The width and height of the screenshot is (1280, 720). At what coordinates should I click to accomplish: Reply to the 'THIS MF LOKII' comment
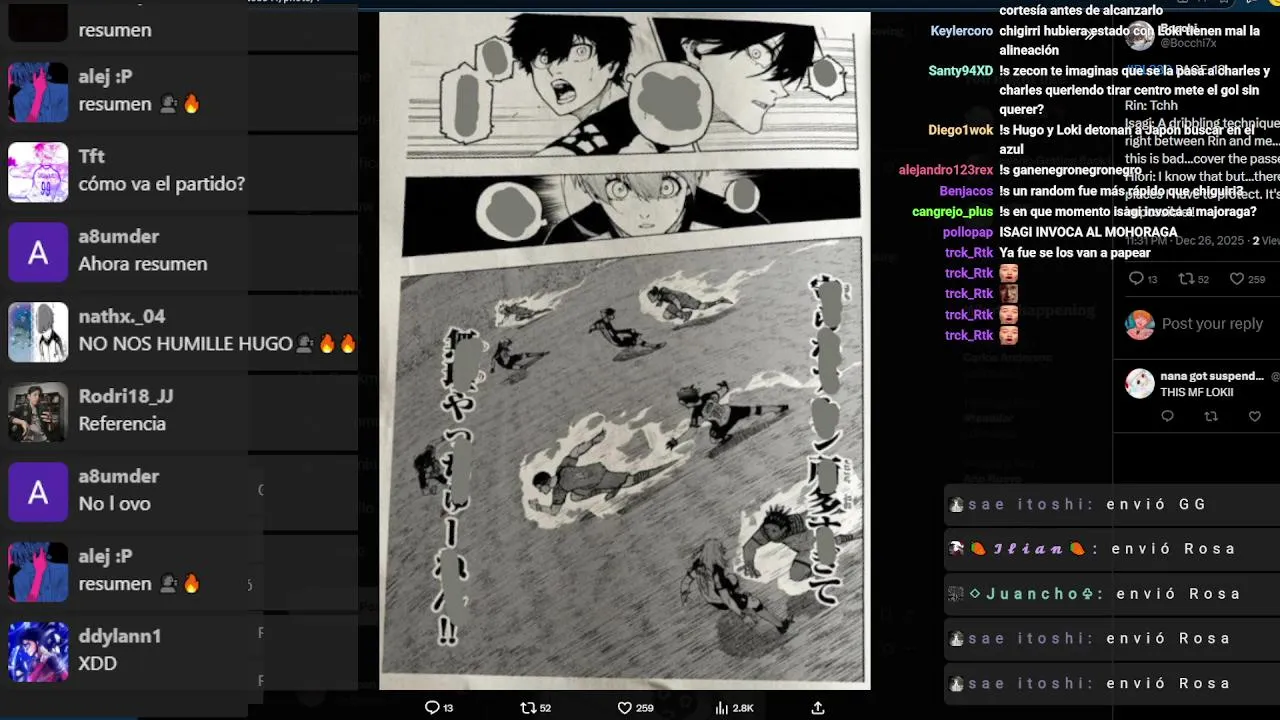tap(1167, 416)
